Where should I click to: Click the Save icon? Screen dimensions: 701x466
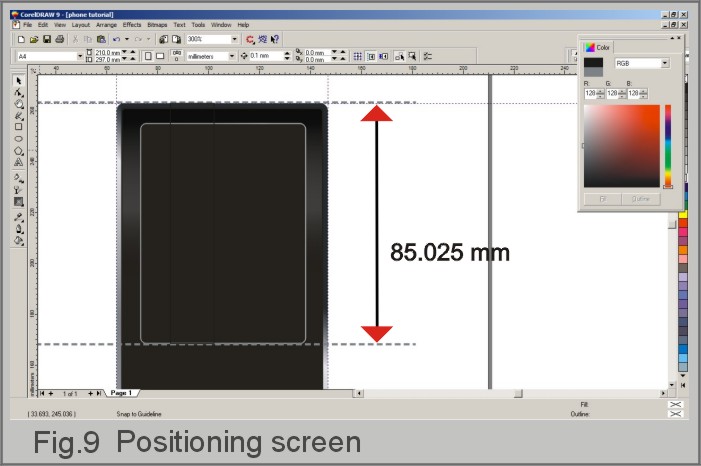46,39
